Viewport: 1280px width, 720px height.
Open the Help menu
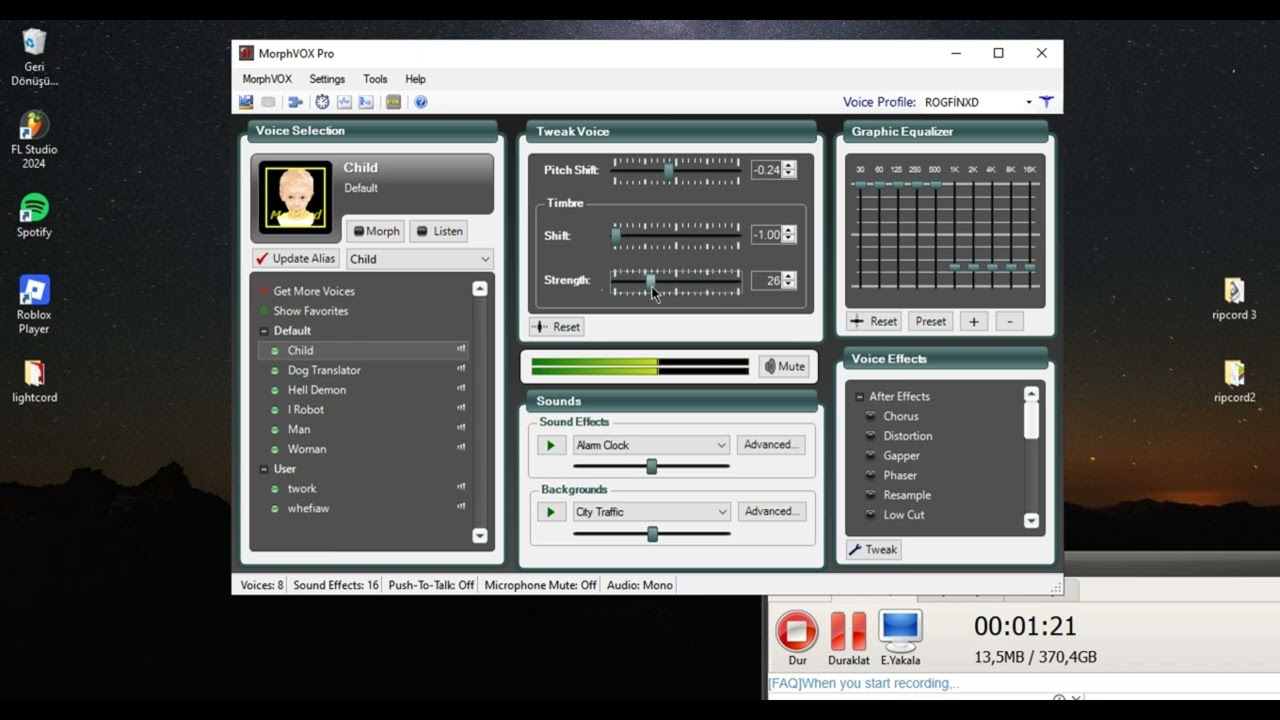point(415,79)
